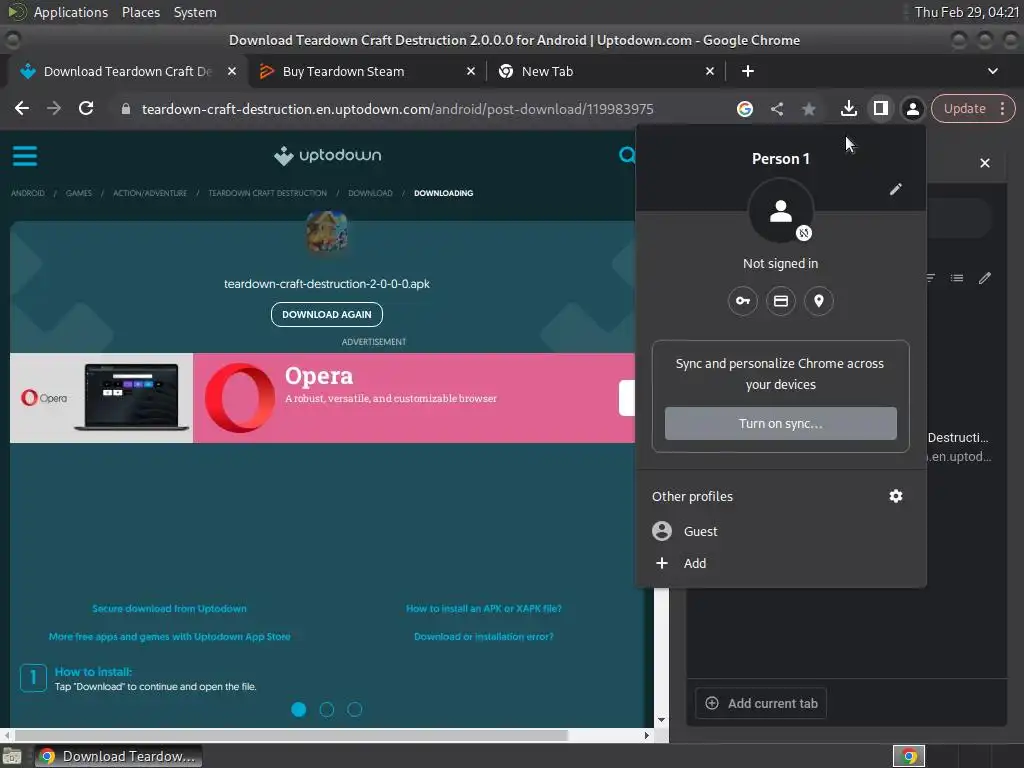Viewport: 1024px width, 768px height.
Task: Open the Chrome downloads icon
Action: (x=848, y=108)
